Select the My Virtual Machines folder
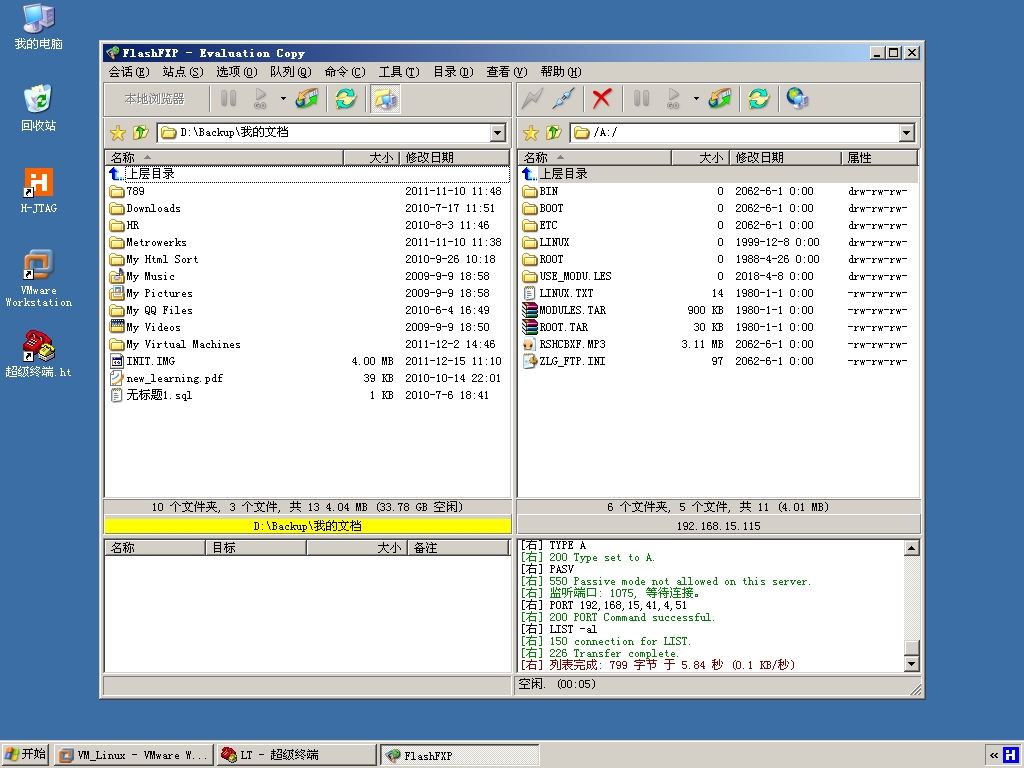 (308, 344)
